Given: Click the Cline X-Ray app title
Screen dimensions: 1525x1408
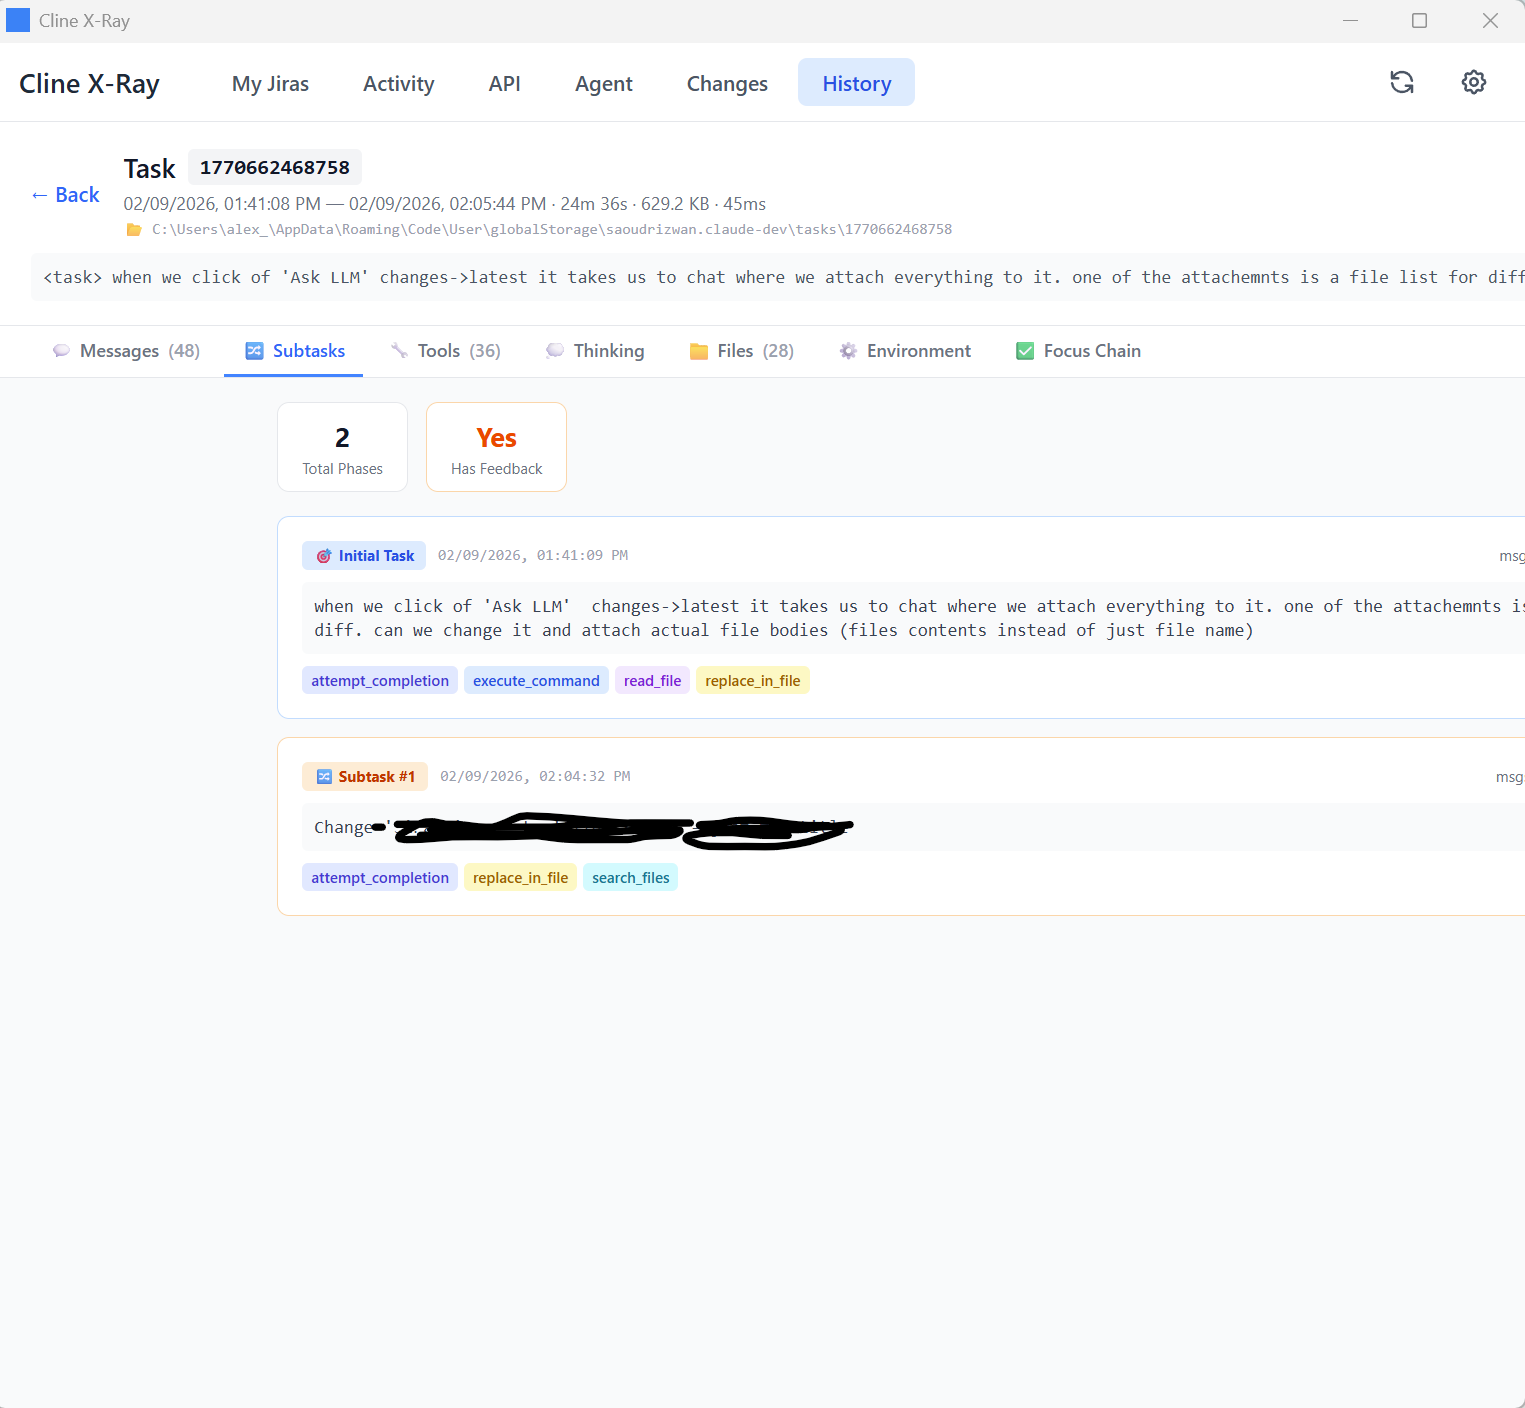Looking at the screenshot, I should (x=89, y=84).
